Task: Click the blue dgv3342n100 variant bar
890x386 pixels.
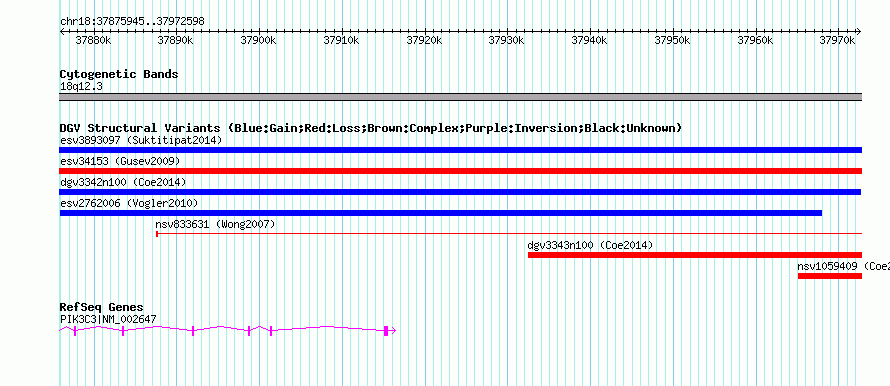Action: 460,192
